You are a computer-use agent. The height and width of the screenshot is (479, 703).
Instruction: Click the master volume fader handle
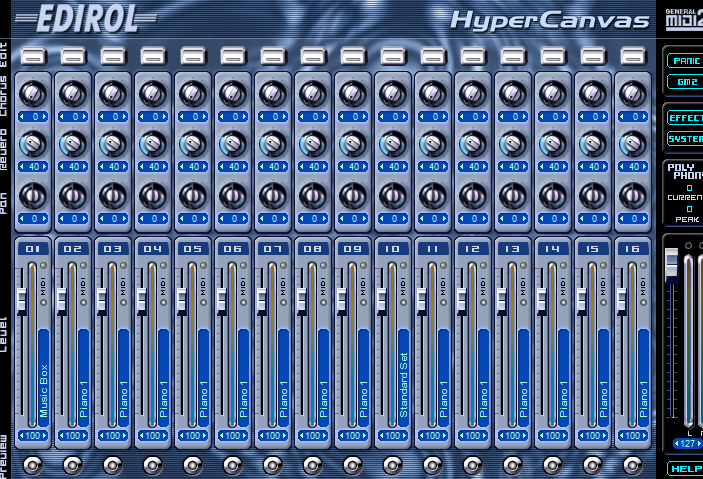pos(671,264)
